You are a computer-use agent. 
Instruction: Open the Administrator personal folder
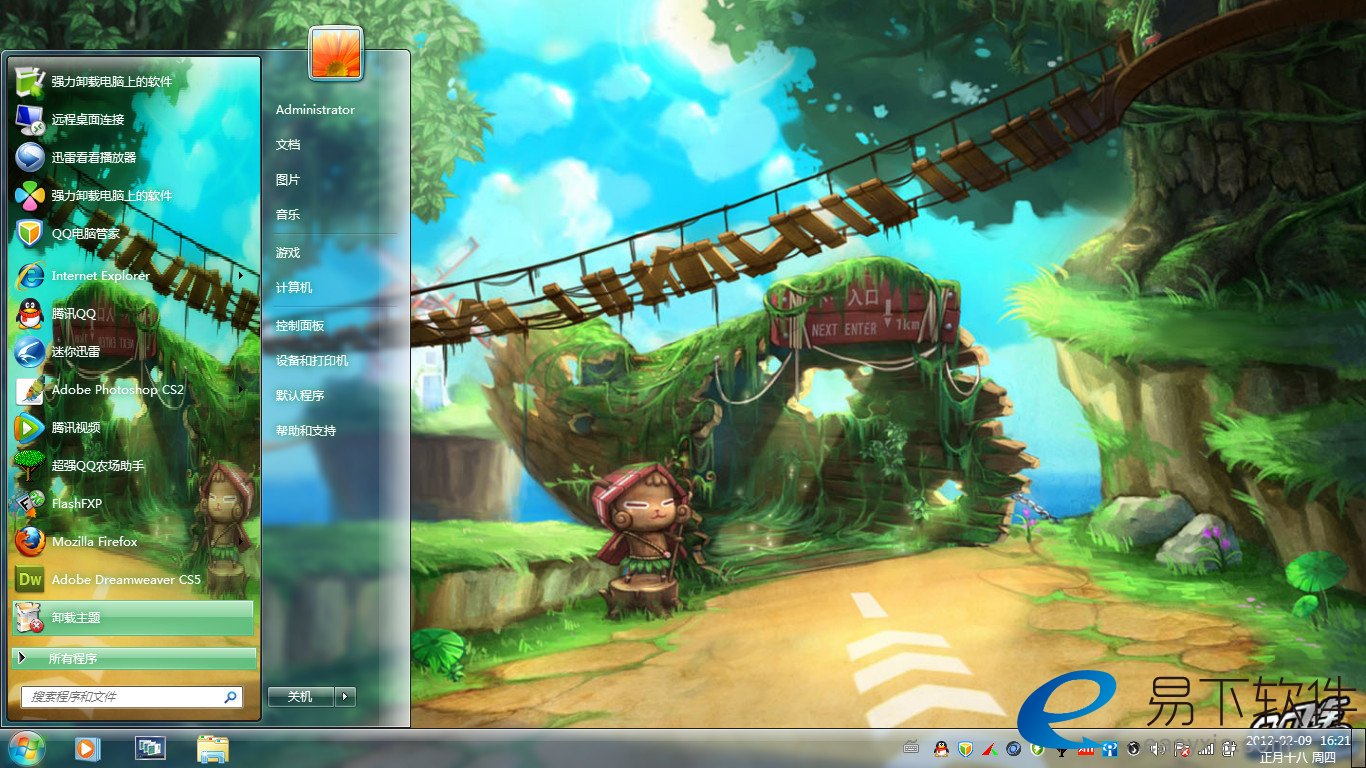[315, 110]
